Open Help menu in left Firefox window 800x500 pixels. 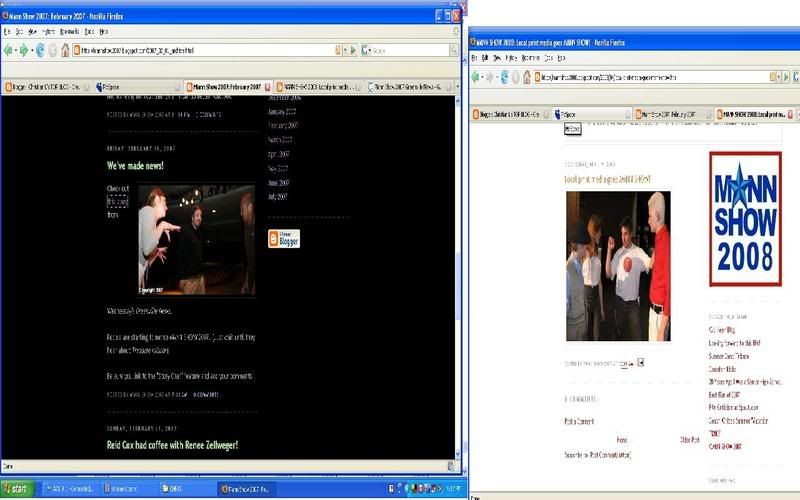[x=104, y=32]
